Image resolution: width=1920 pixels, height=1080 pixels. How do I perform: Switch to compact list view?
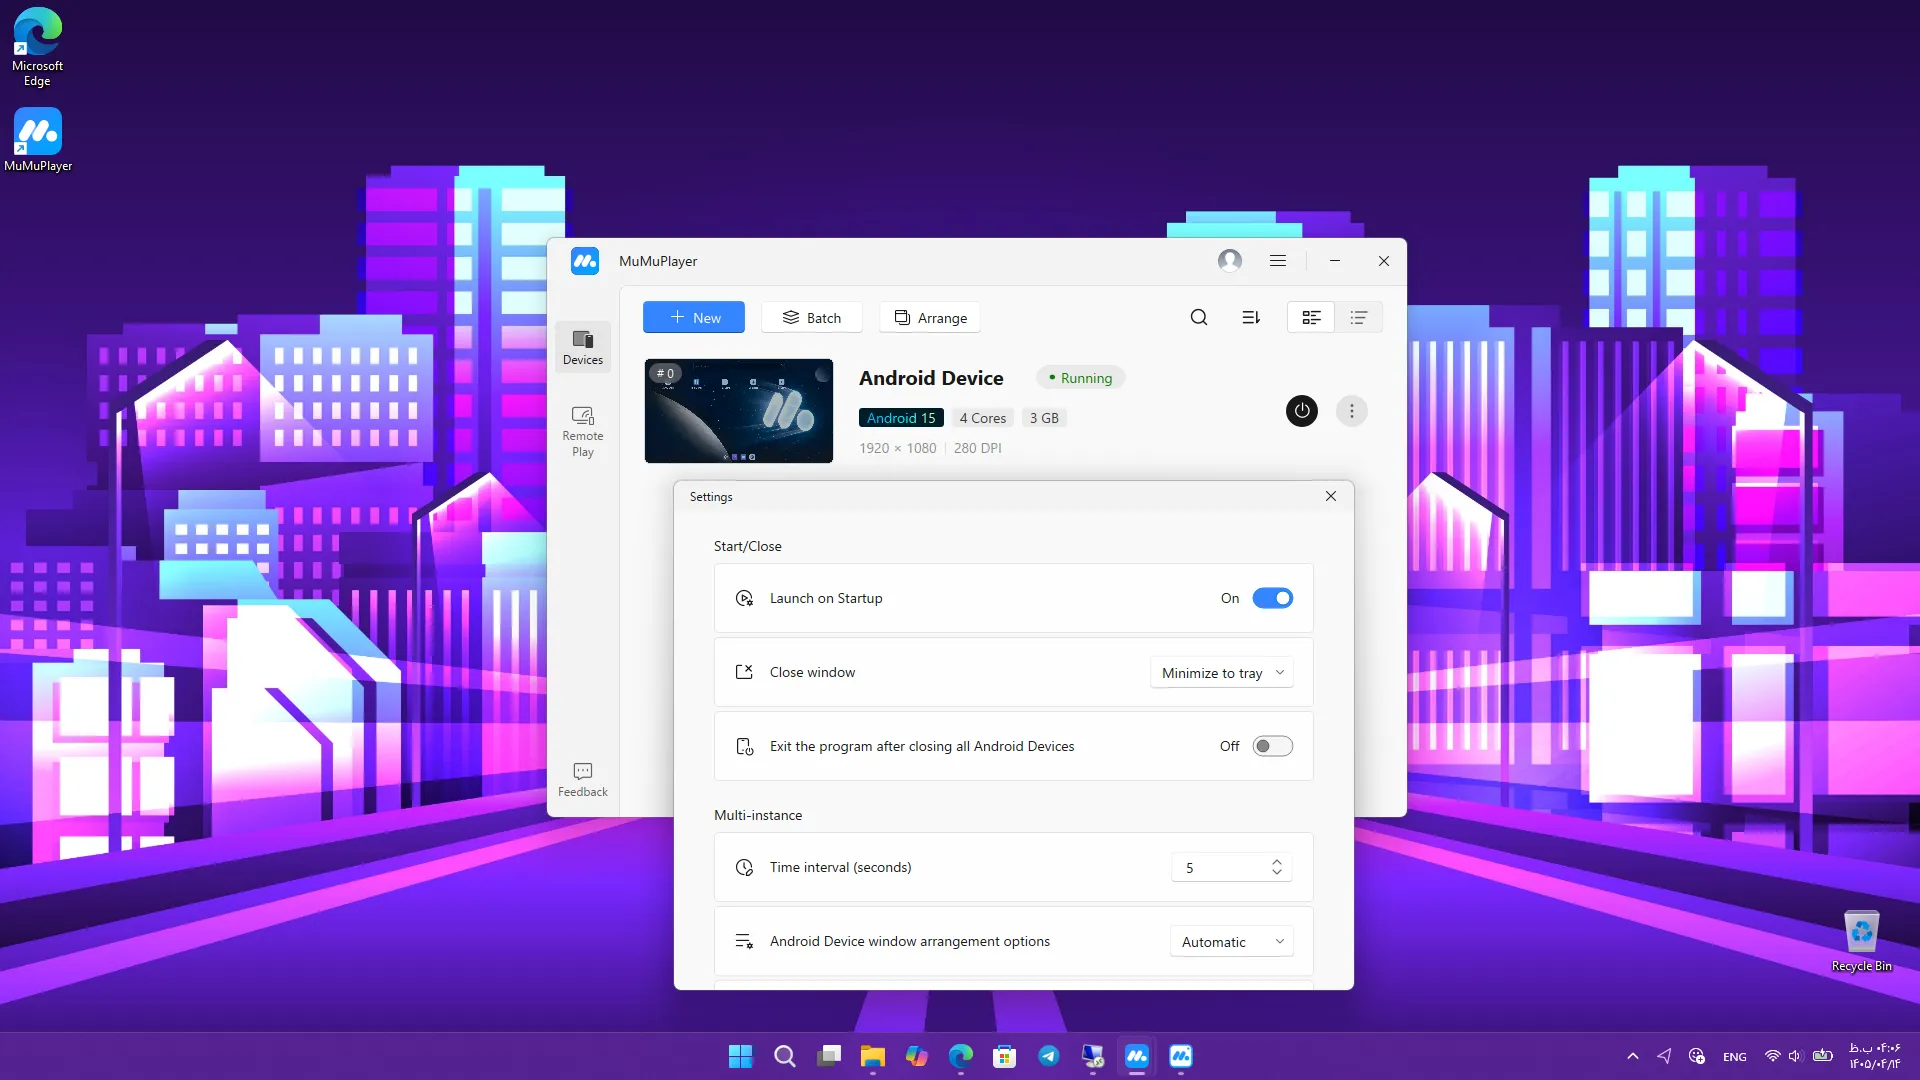click(x=1359, y=317)
